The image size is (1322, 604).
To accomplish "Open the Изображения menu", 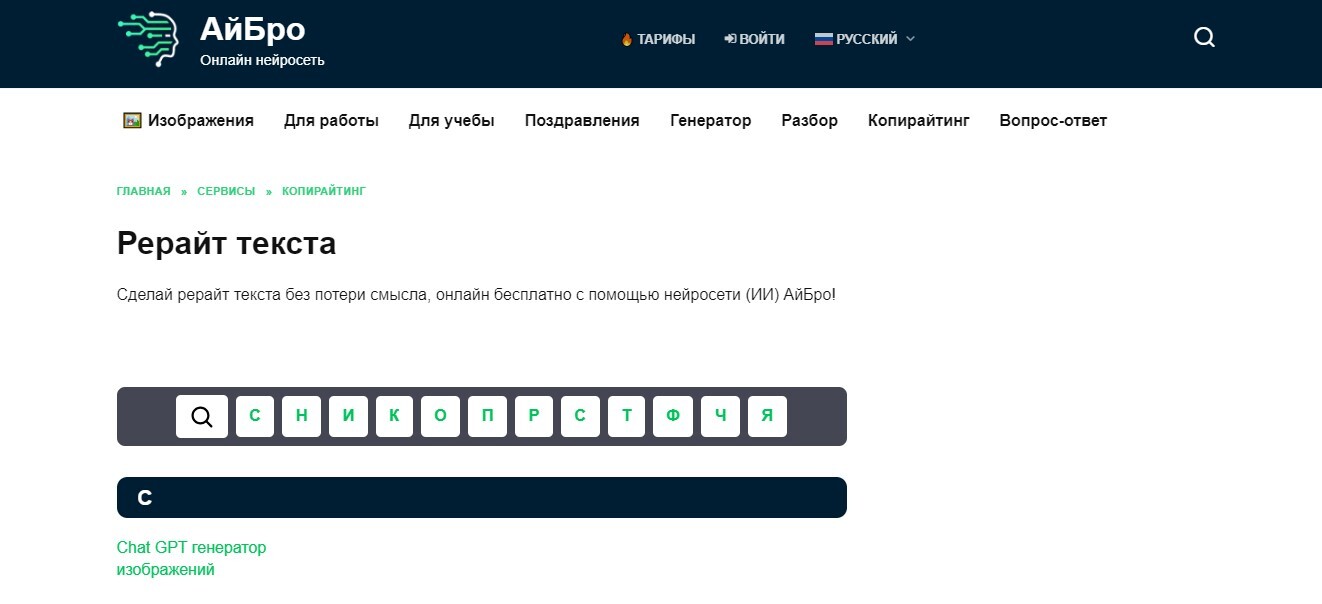I will pyautogui.click(x=188, y=121).
